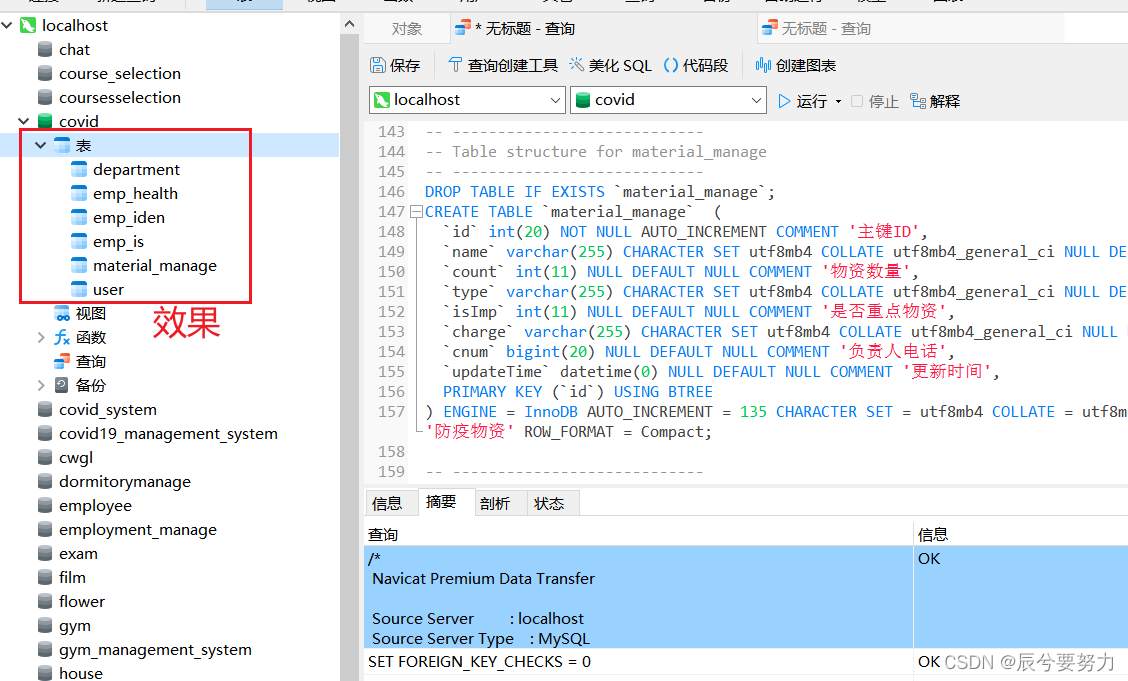Expand the 函数 (functions) node
The width and height of the screenshot is (1128, 681).
[41, 337]
